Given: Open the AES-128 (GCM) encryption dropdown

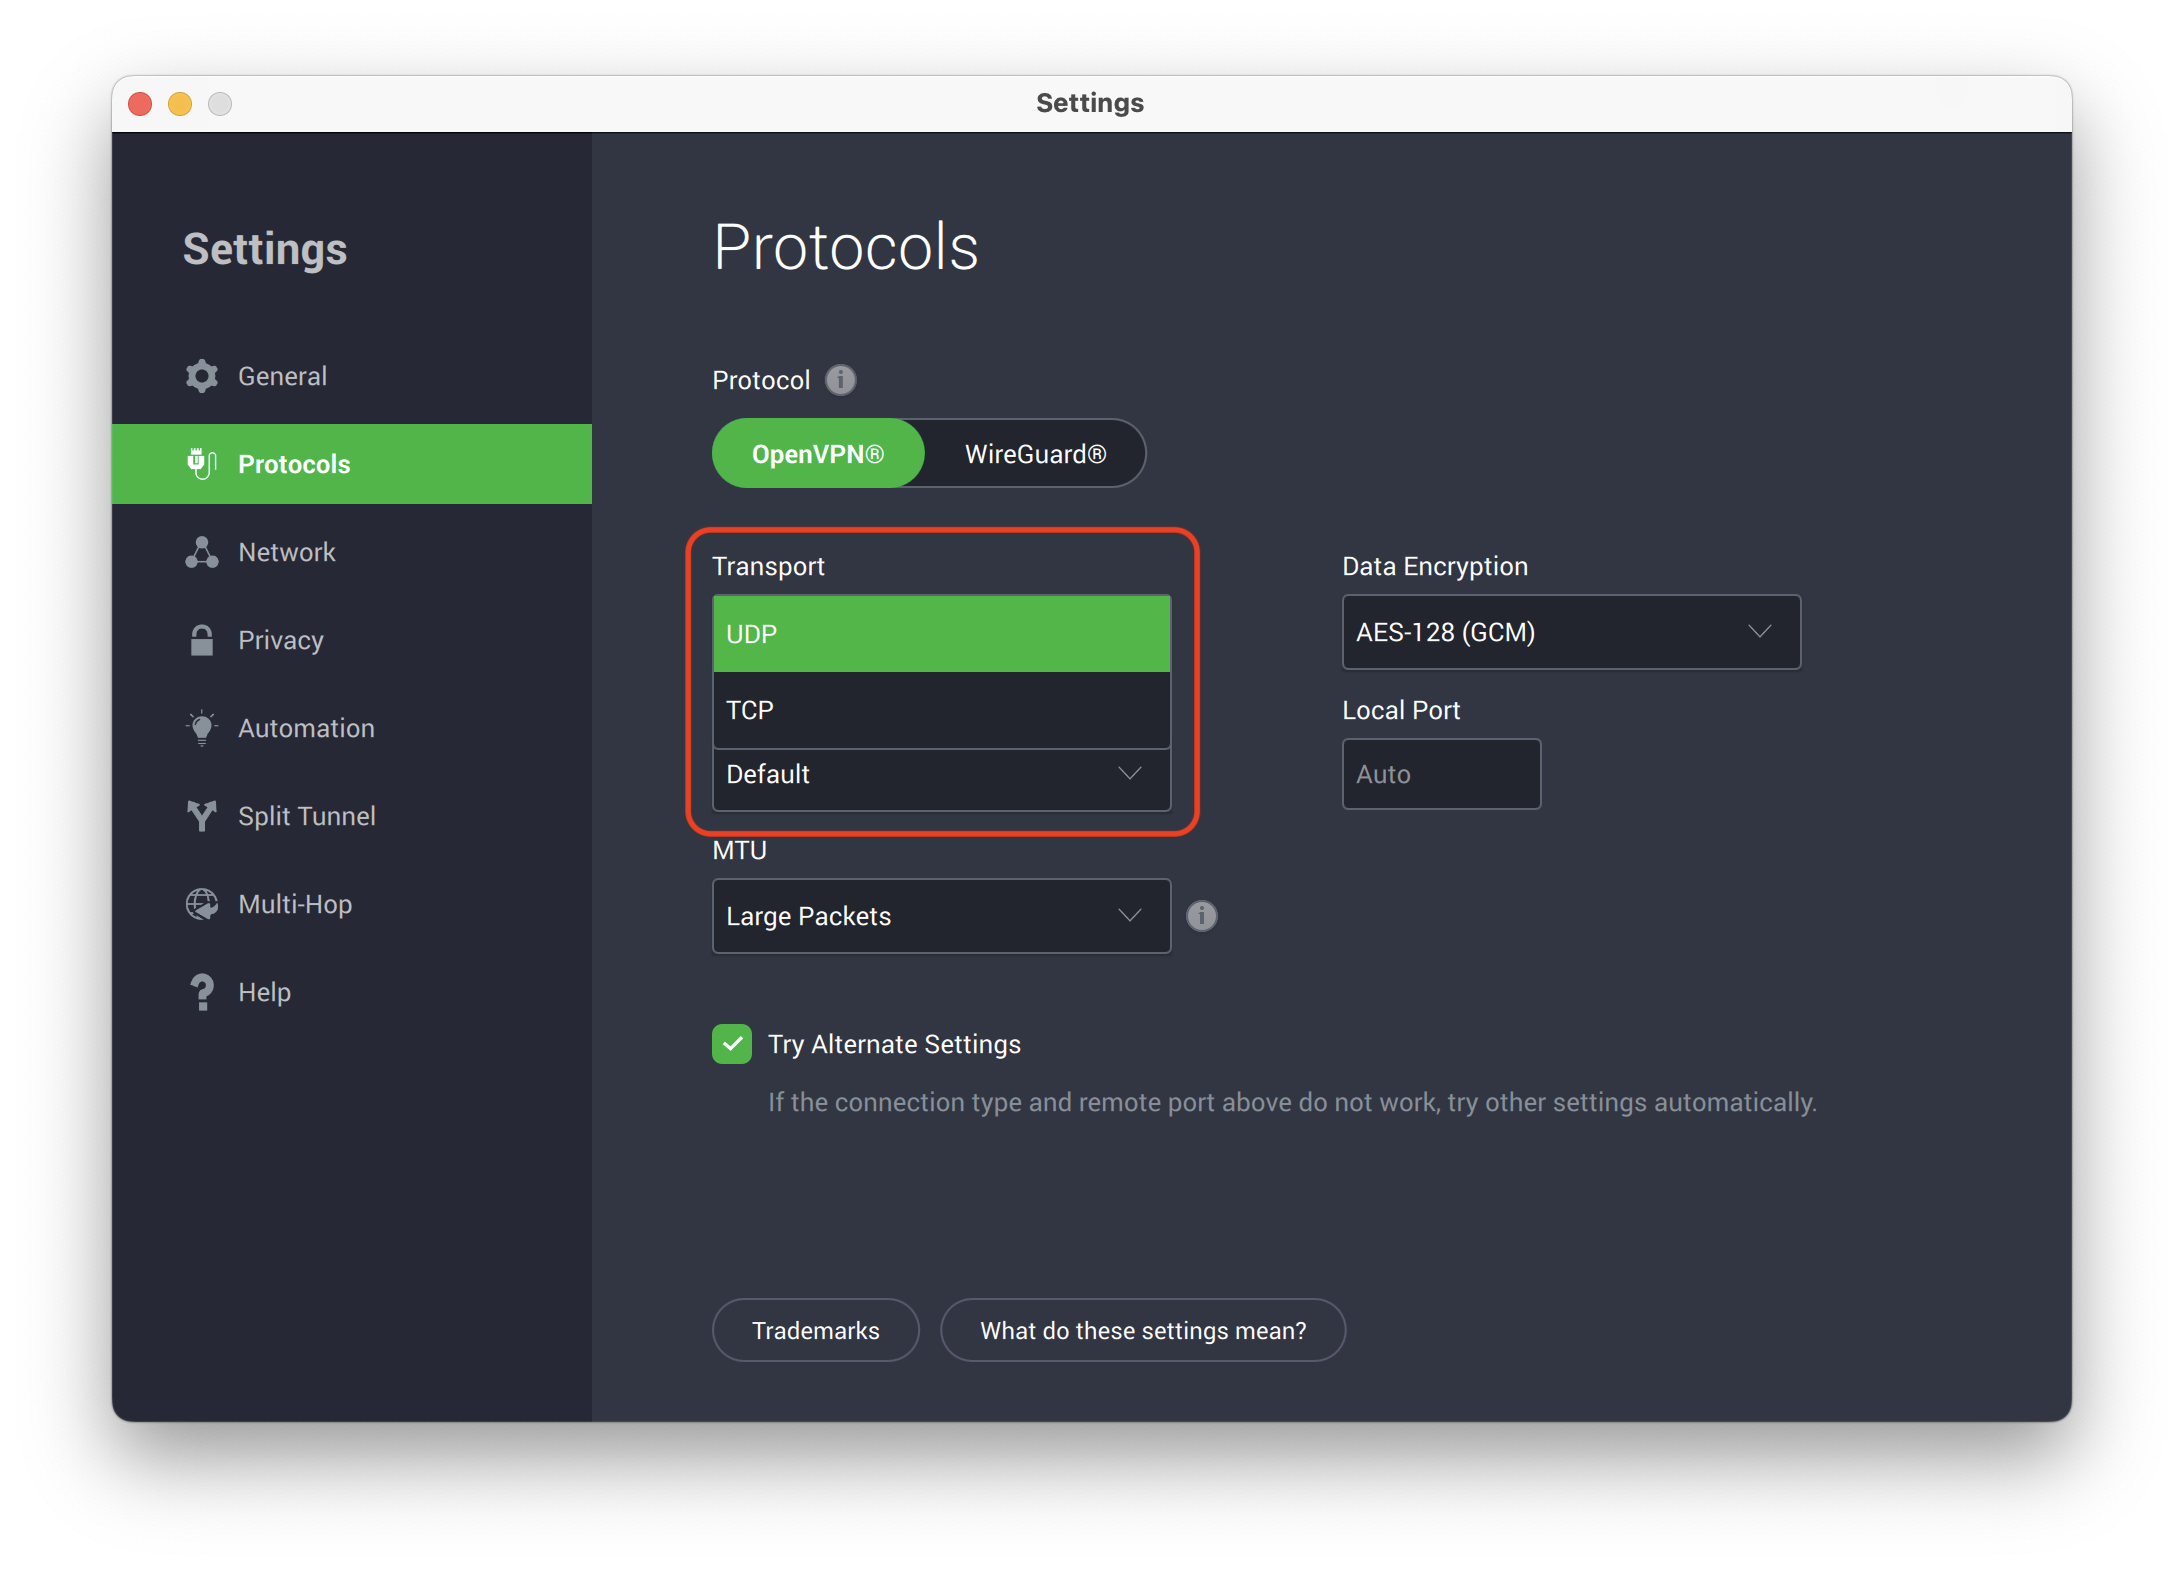Looking at the screenshot, I should (x=1571, y=632).
